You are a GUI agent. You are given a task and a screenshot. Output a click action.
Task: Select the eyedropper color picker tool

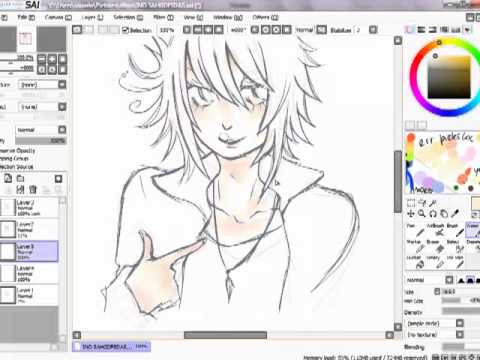455,214
